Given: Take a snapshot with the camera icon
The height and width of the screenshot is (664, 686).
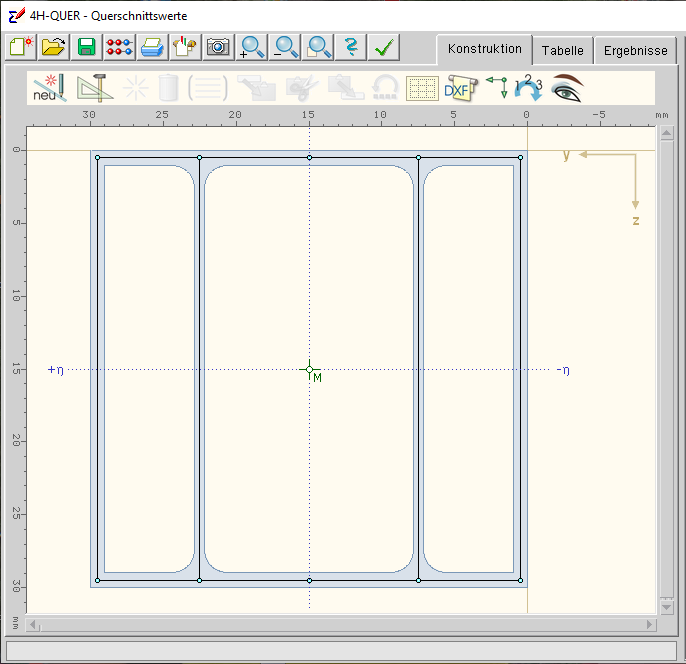Looking at the screenshot, I should pyautogui.click(x=217, y=47).
